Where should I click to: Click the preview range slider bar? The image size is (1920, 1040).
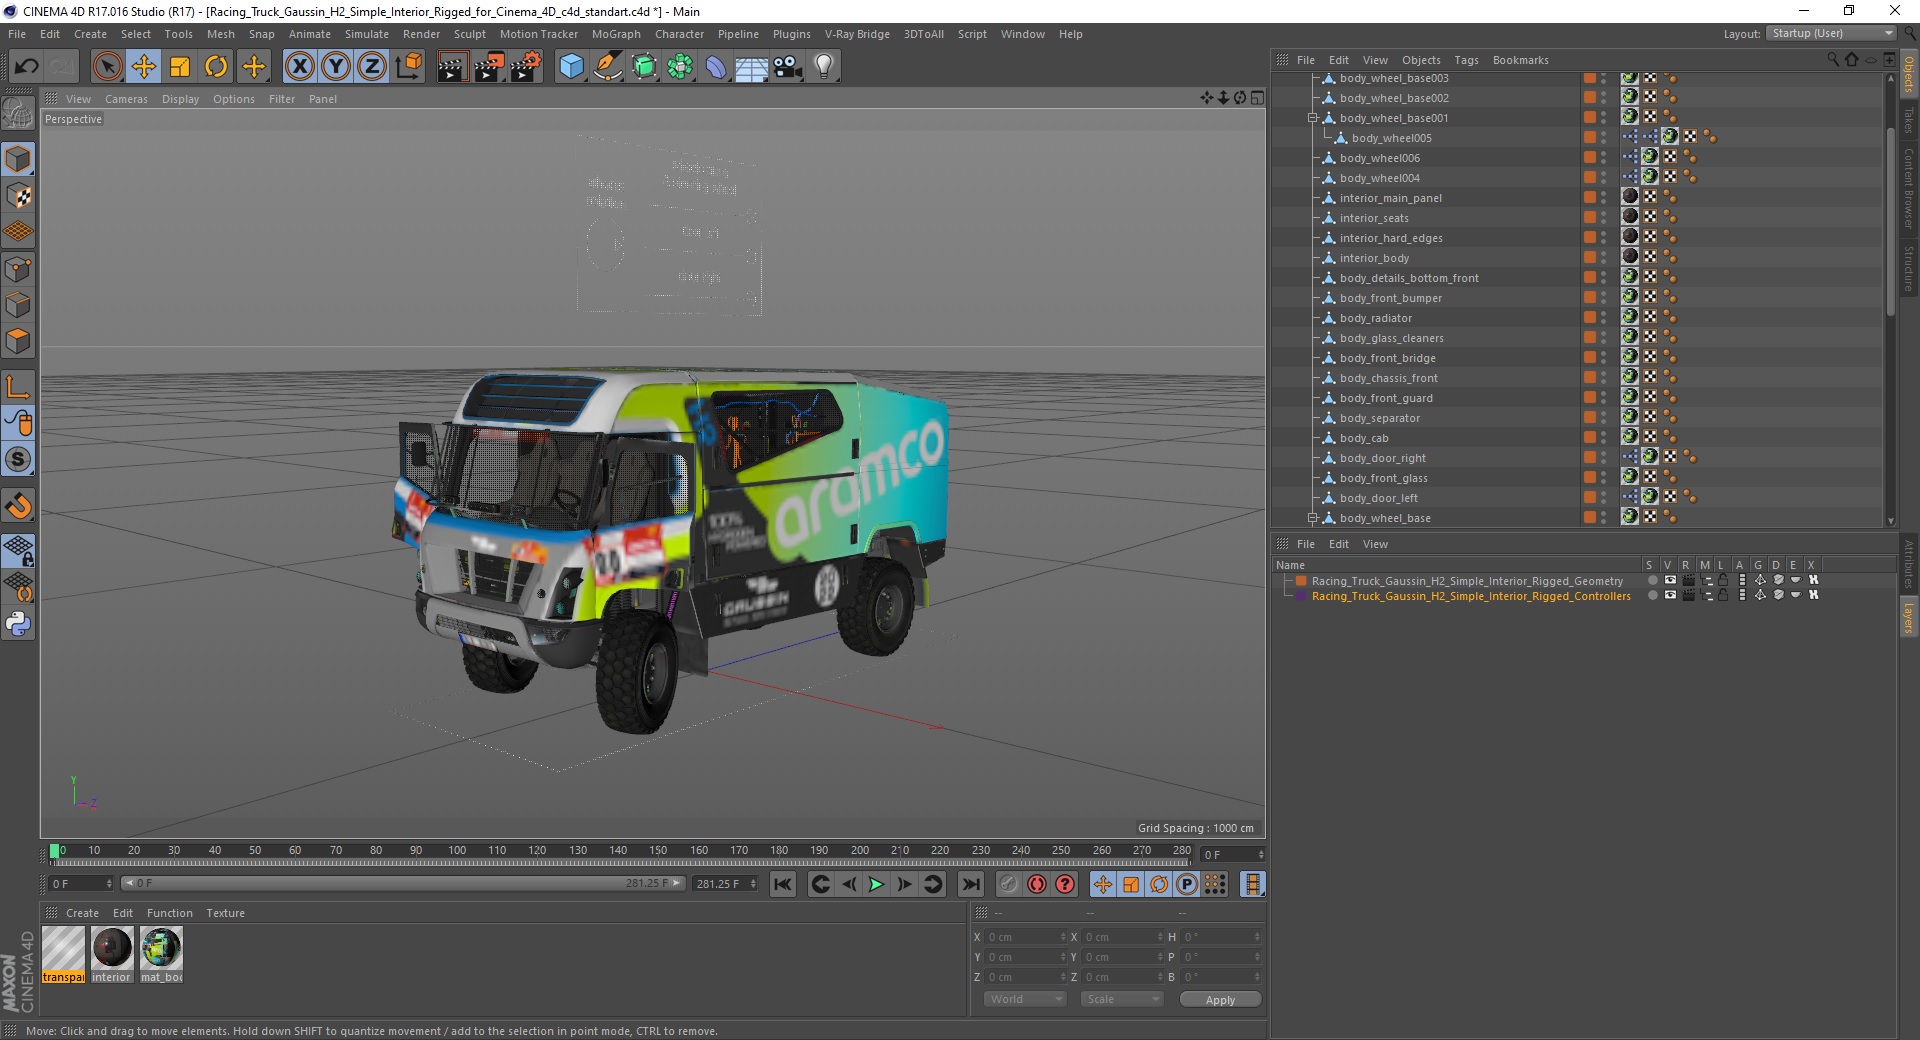pos(403,883)
